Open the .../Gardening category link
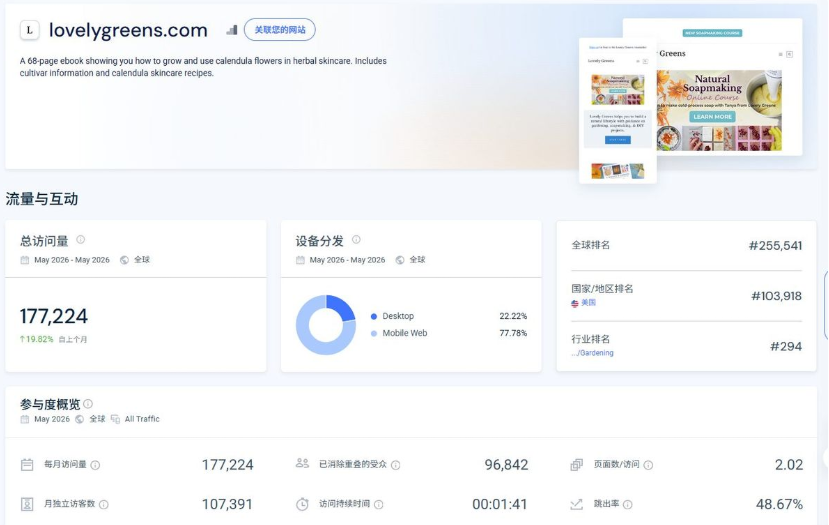The image size is (829, 525). (593, 353)
